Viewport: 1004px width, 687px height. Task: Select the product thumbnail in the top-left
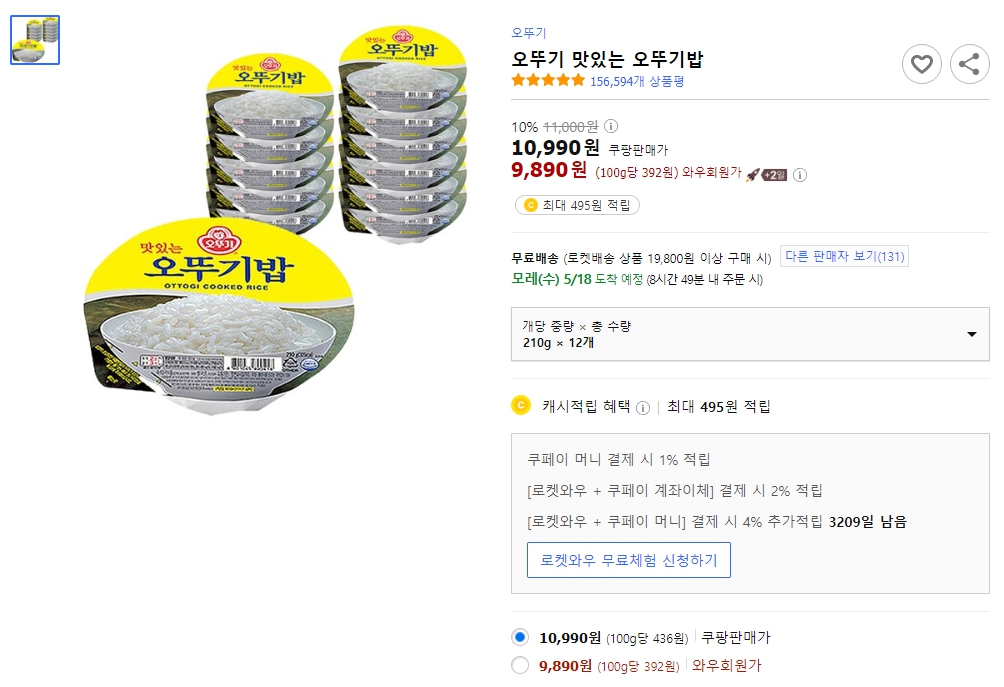(x=35, y=39)
